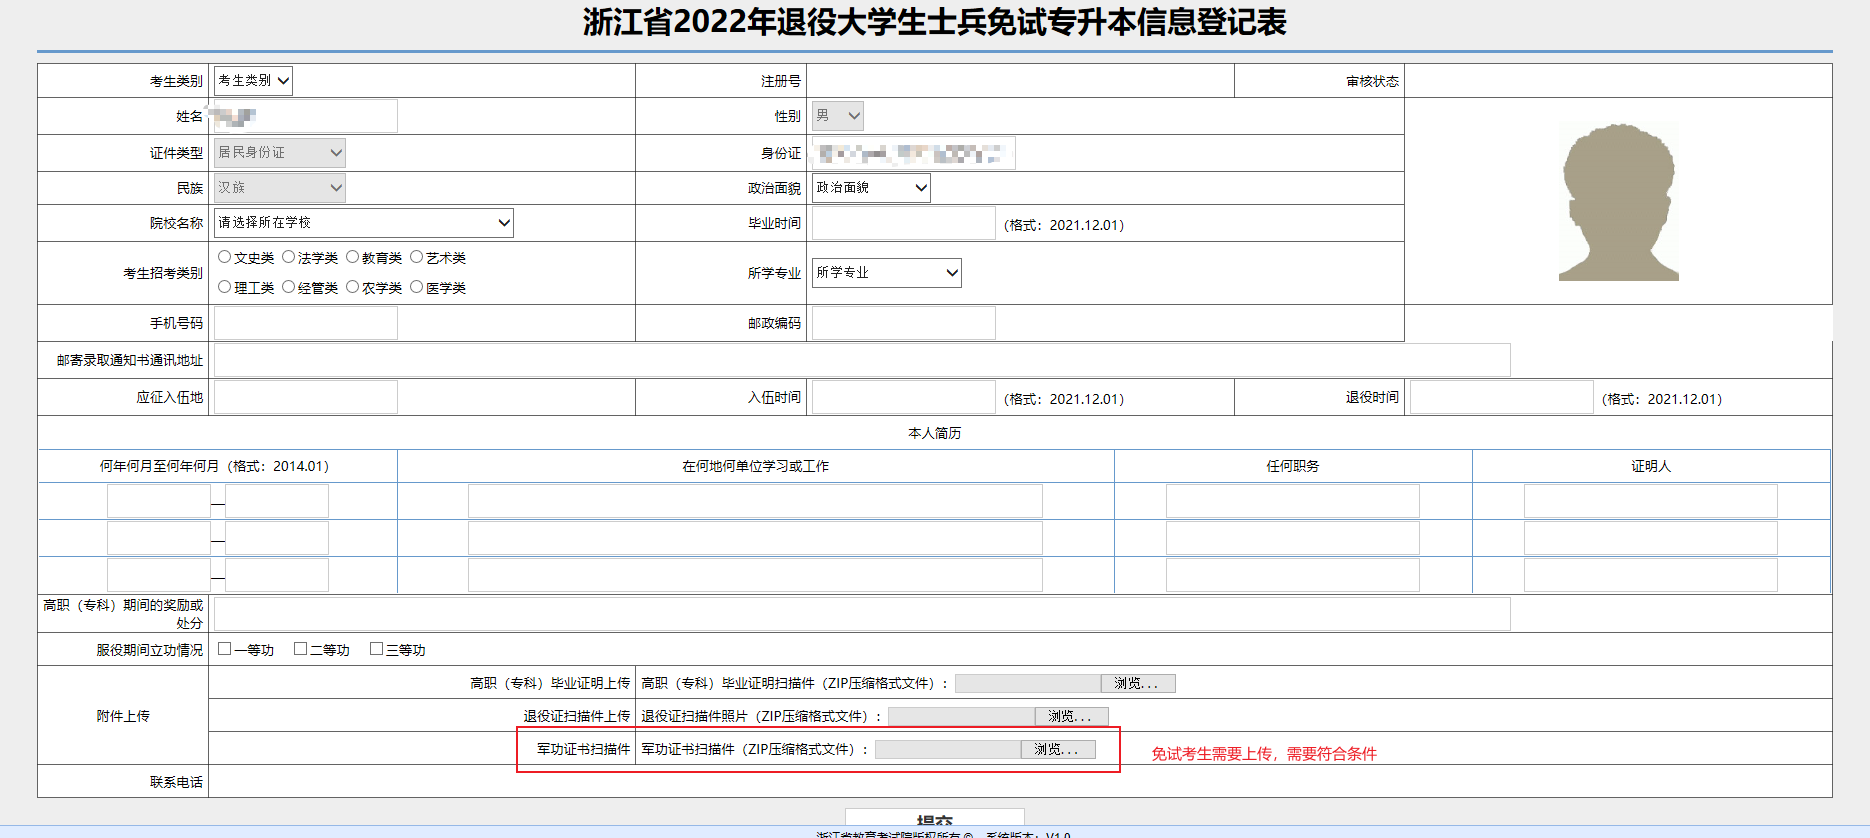The width and height of the screenshot is (1870, 838).
Task: Click the candidate photo placeholder
Action: [x=1618, y=203]
